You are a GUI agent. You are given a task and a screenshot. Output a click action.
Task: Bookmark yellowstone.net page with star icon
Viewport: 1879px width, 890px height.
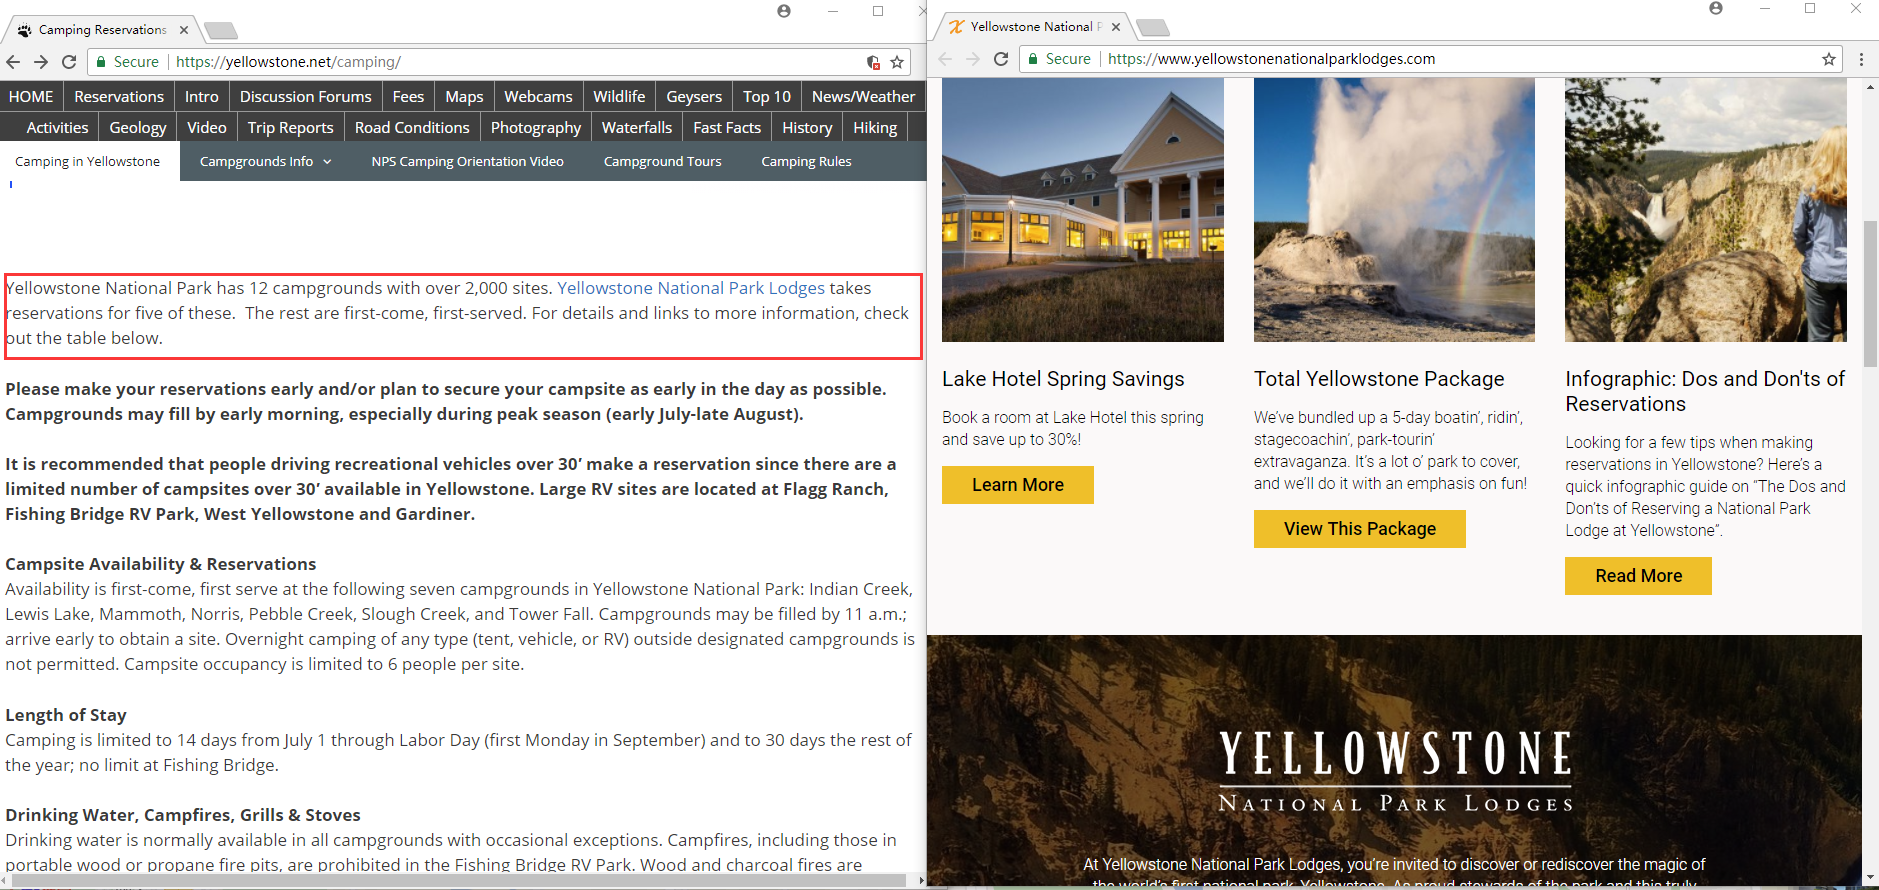tap(897, 62)
